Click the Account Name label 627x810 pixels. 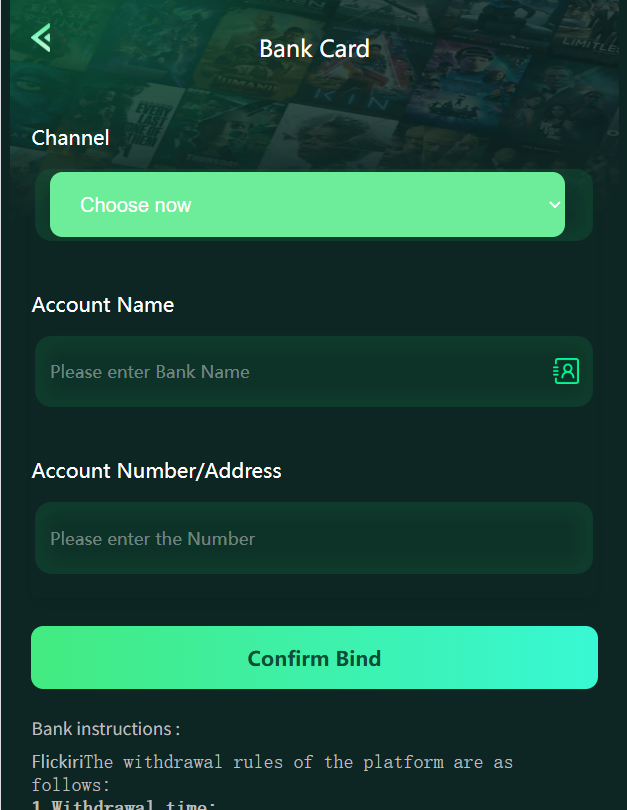(103, 305)
